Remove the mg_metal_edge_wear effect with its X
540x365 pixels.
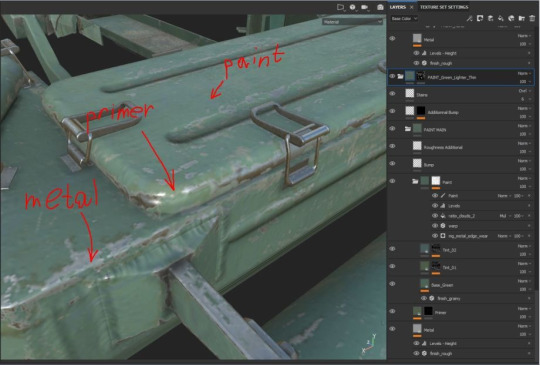(x=529, y=236)
